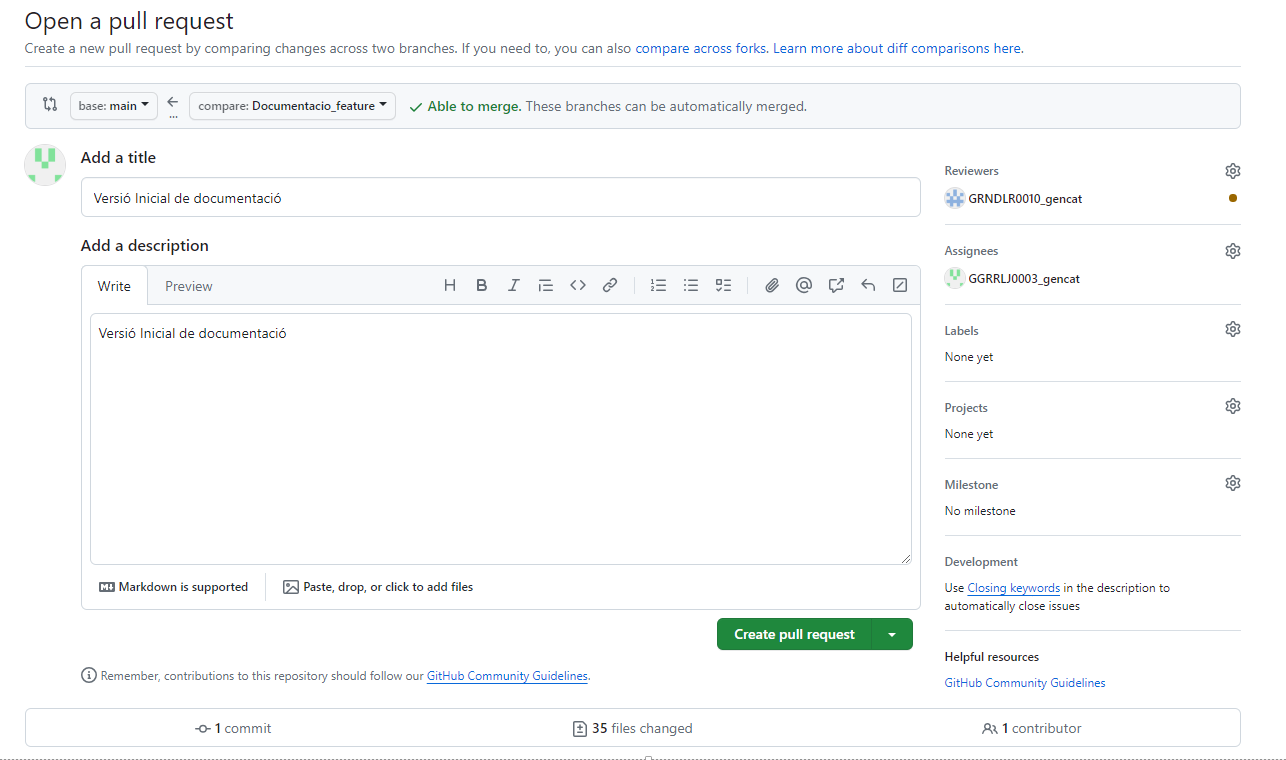This screenshot has height=760, width=1286.
Task: Open the base: main branch dropdown
Action: point(114,106)
